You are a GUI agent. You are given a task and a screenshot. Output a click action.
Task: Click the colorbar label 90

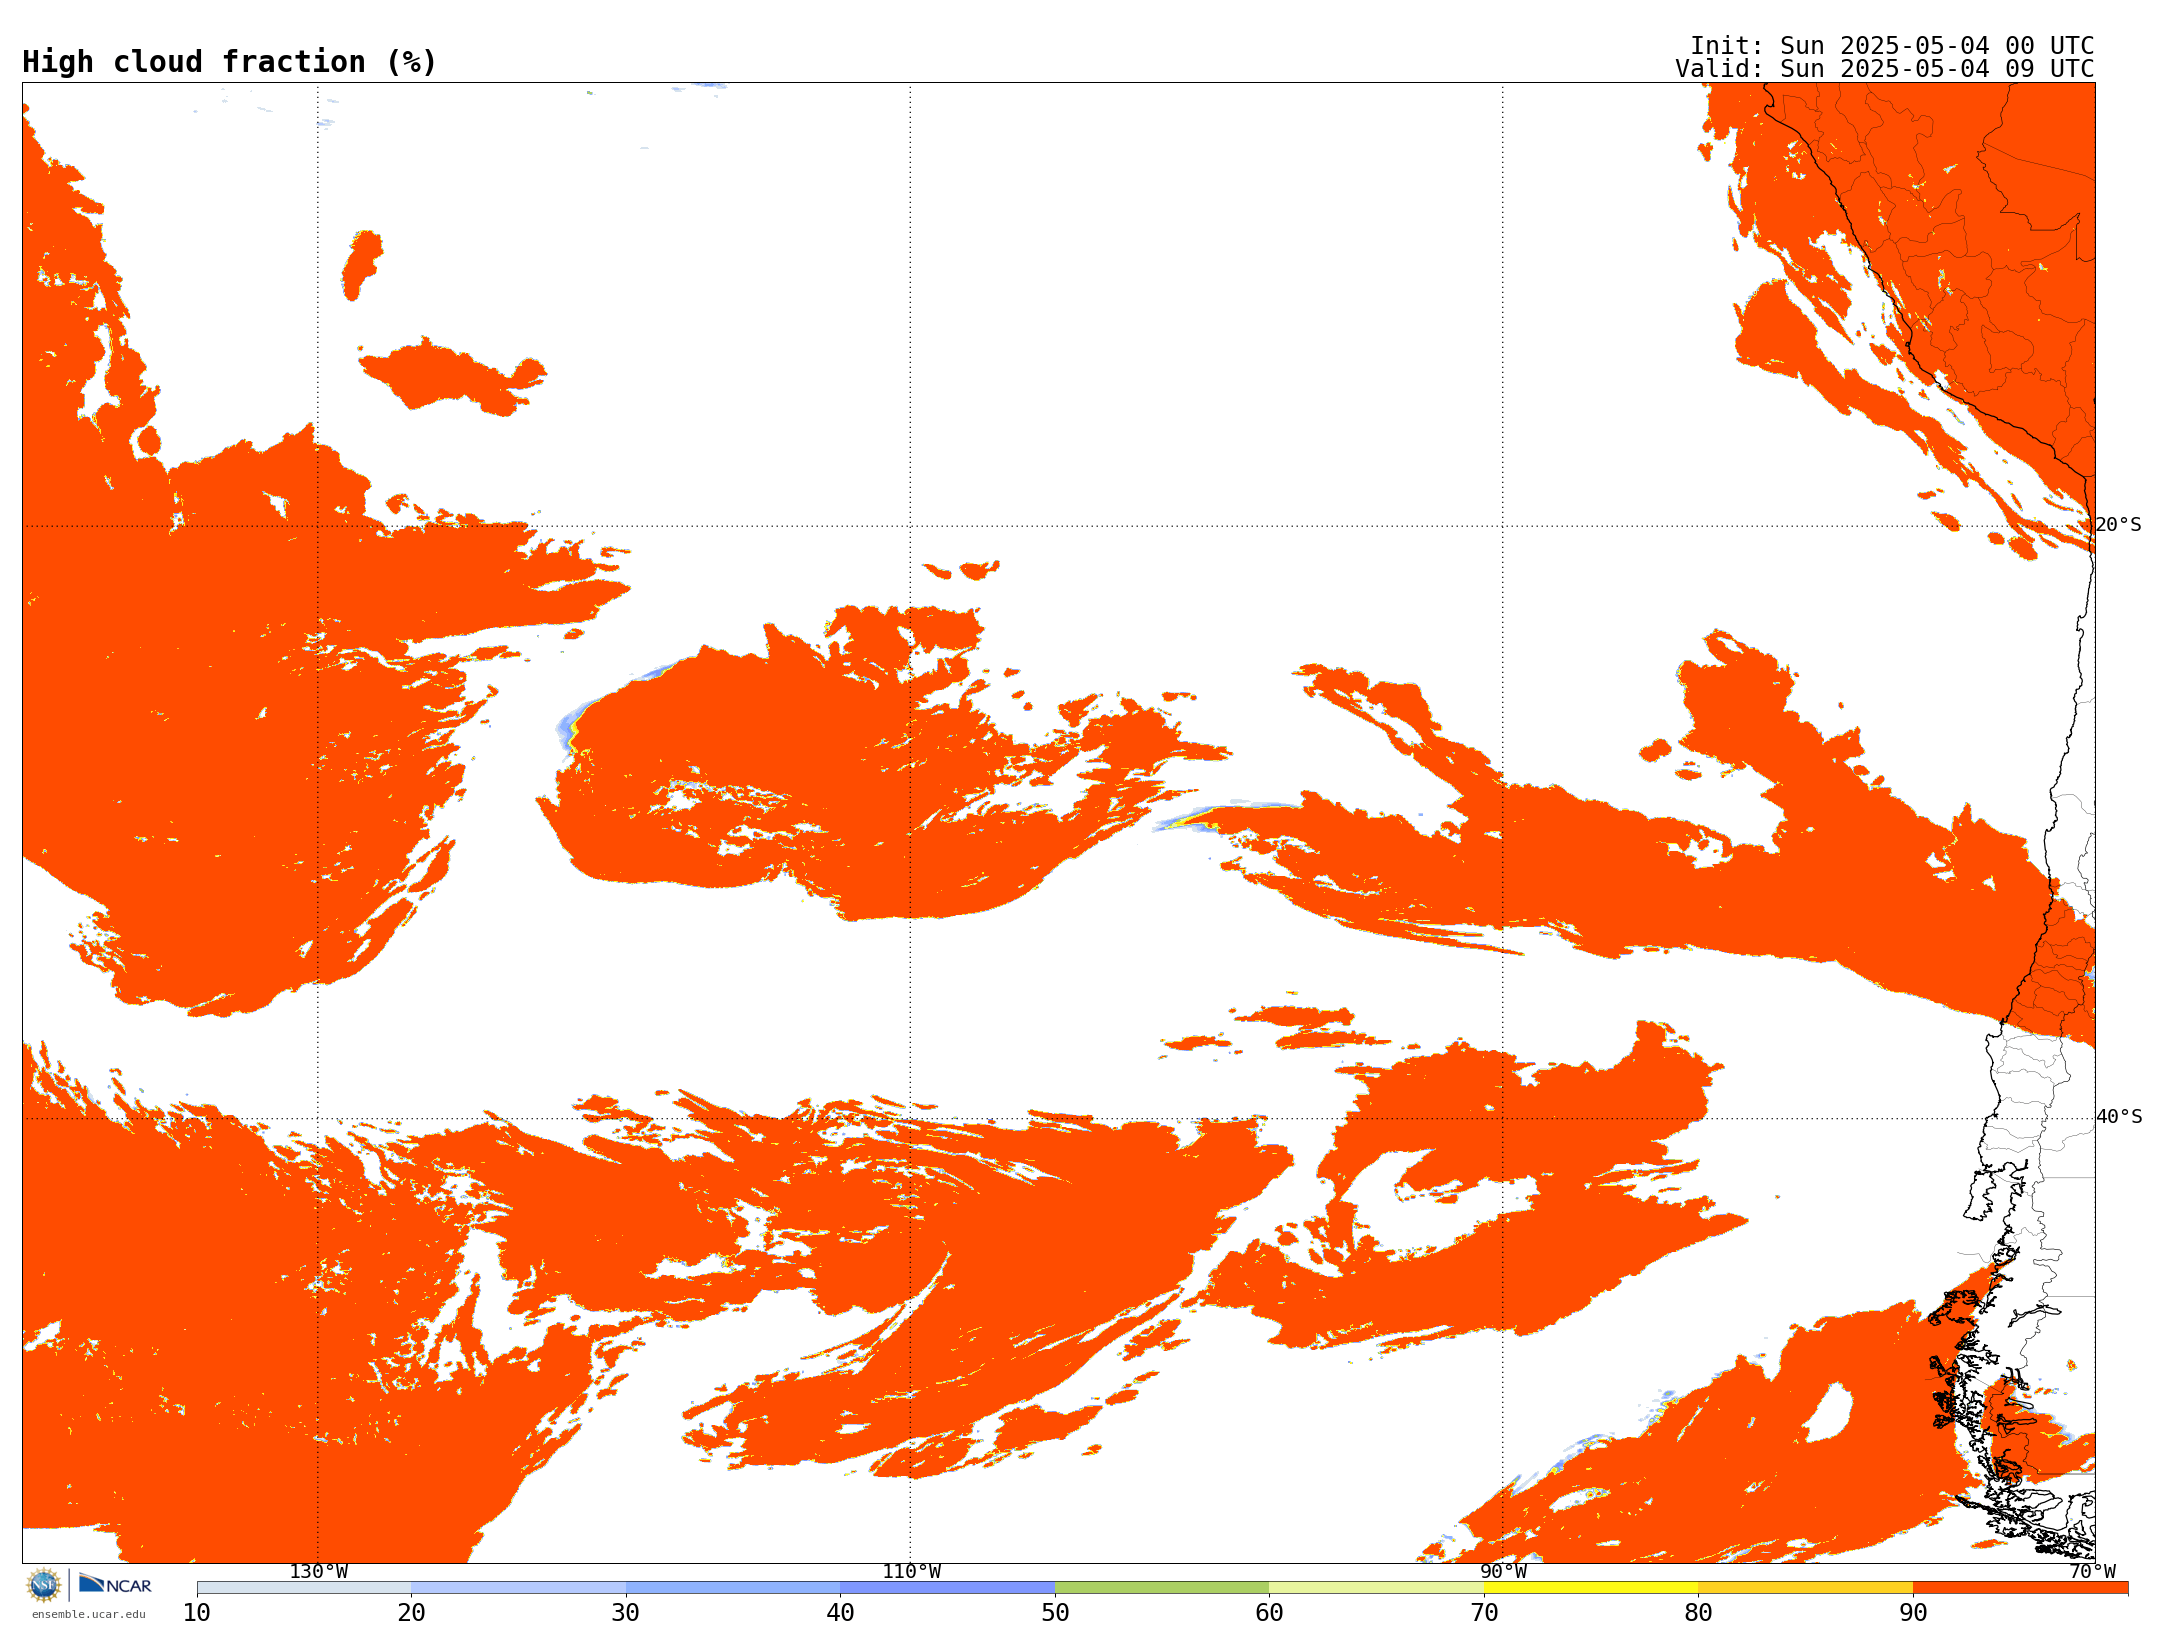[1913, 1613]
